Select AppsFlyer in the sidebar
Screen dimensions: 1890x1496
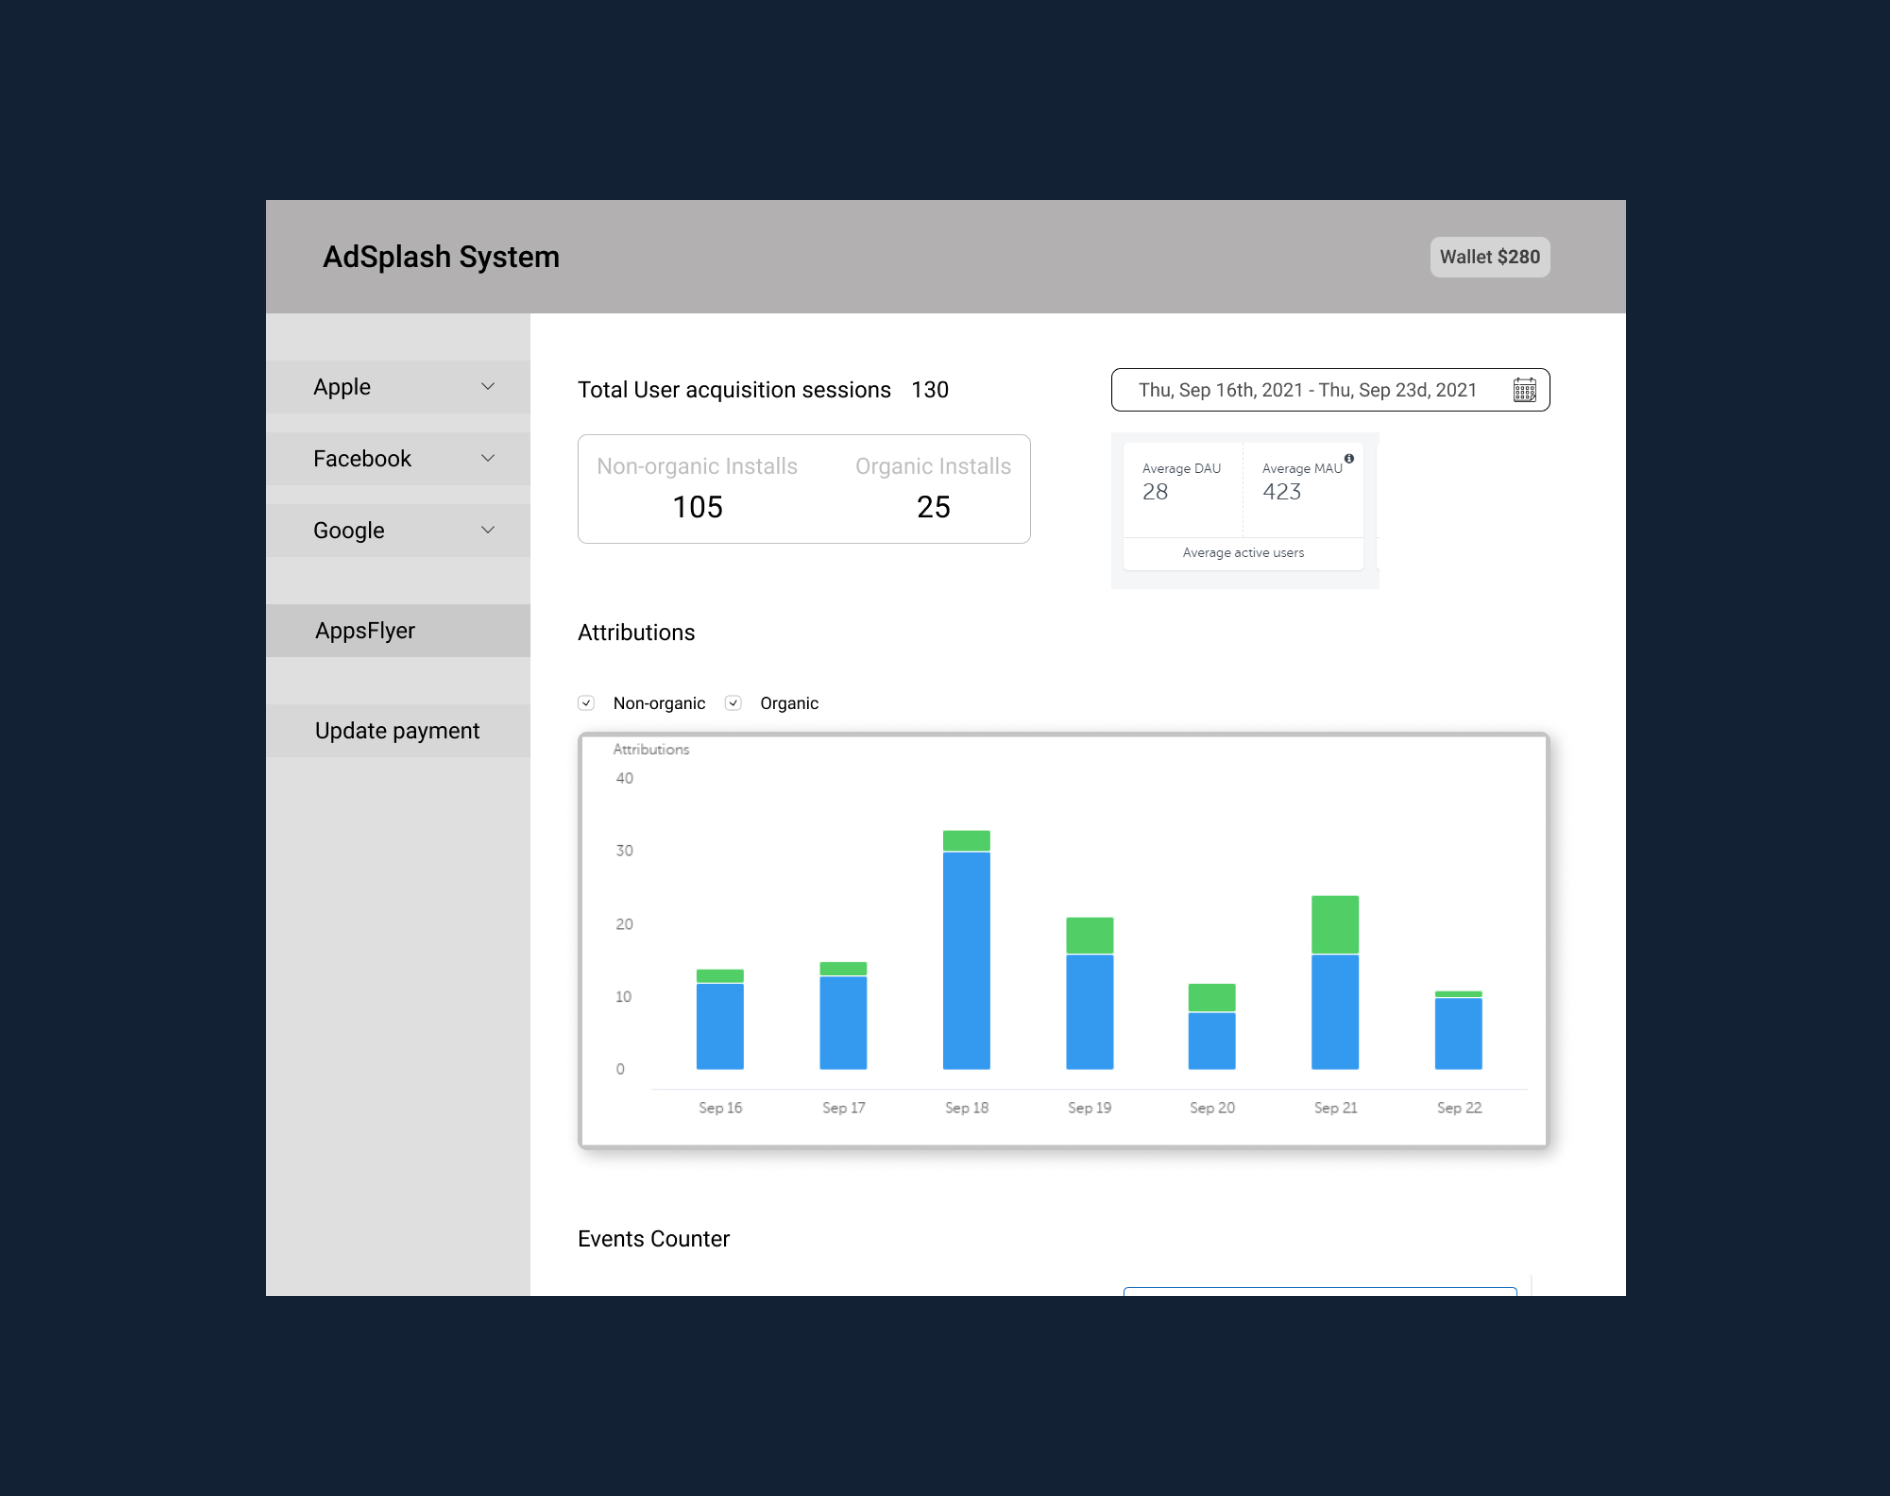[398, 631]
